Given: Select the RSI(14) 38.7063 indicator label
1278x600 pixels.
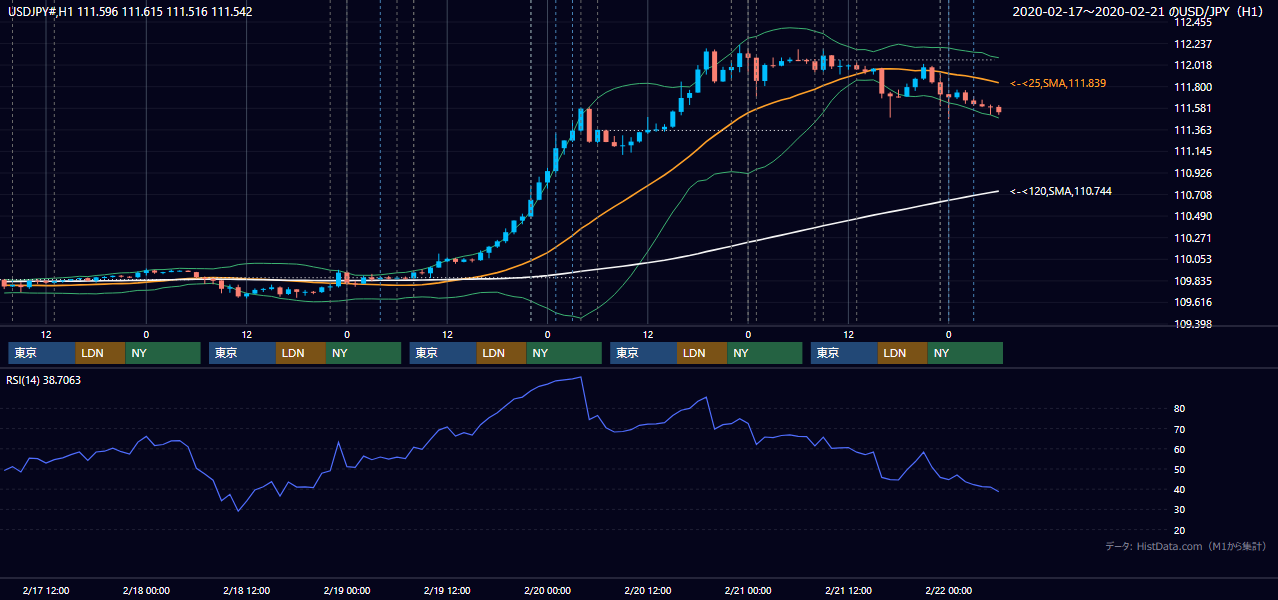Looking at the screenshot, I should coord(45,380).
